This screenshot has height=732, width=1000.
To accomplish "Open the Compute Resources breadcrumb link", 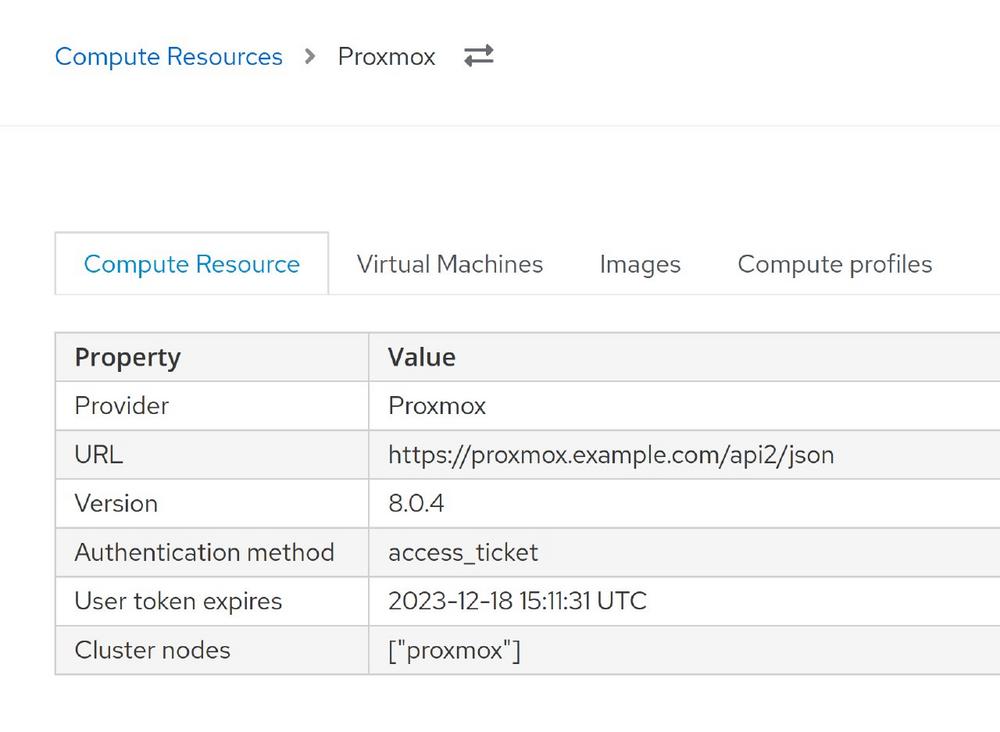I will (168, 57).
